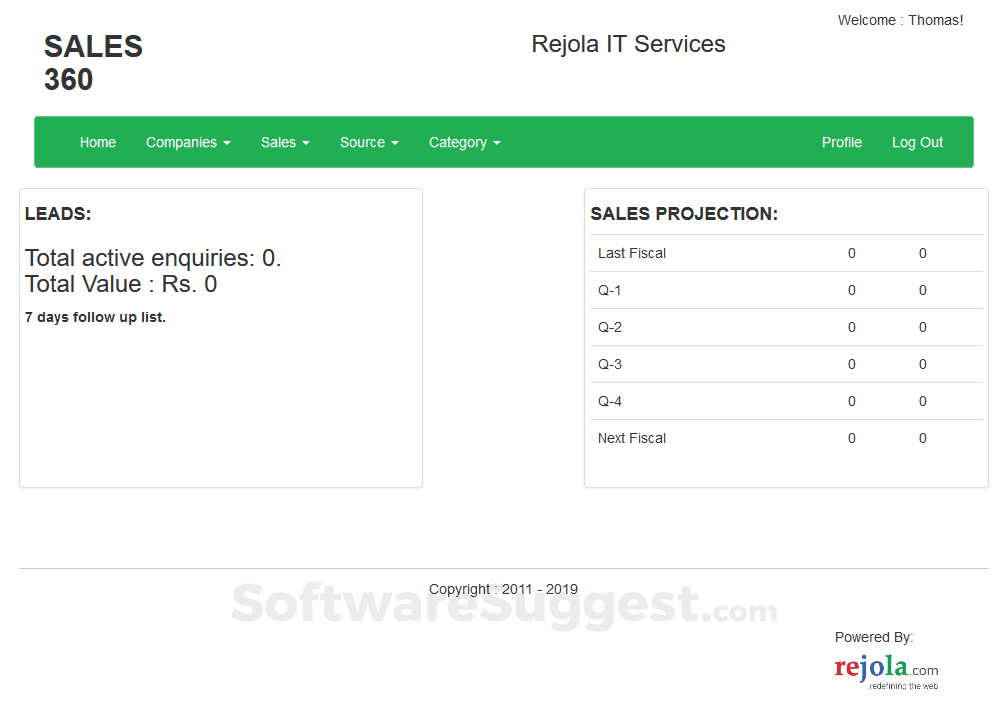
Task: Open the Category dropdown menu
Action: click(464, 142)
